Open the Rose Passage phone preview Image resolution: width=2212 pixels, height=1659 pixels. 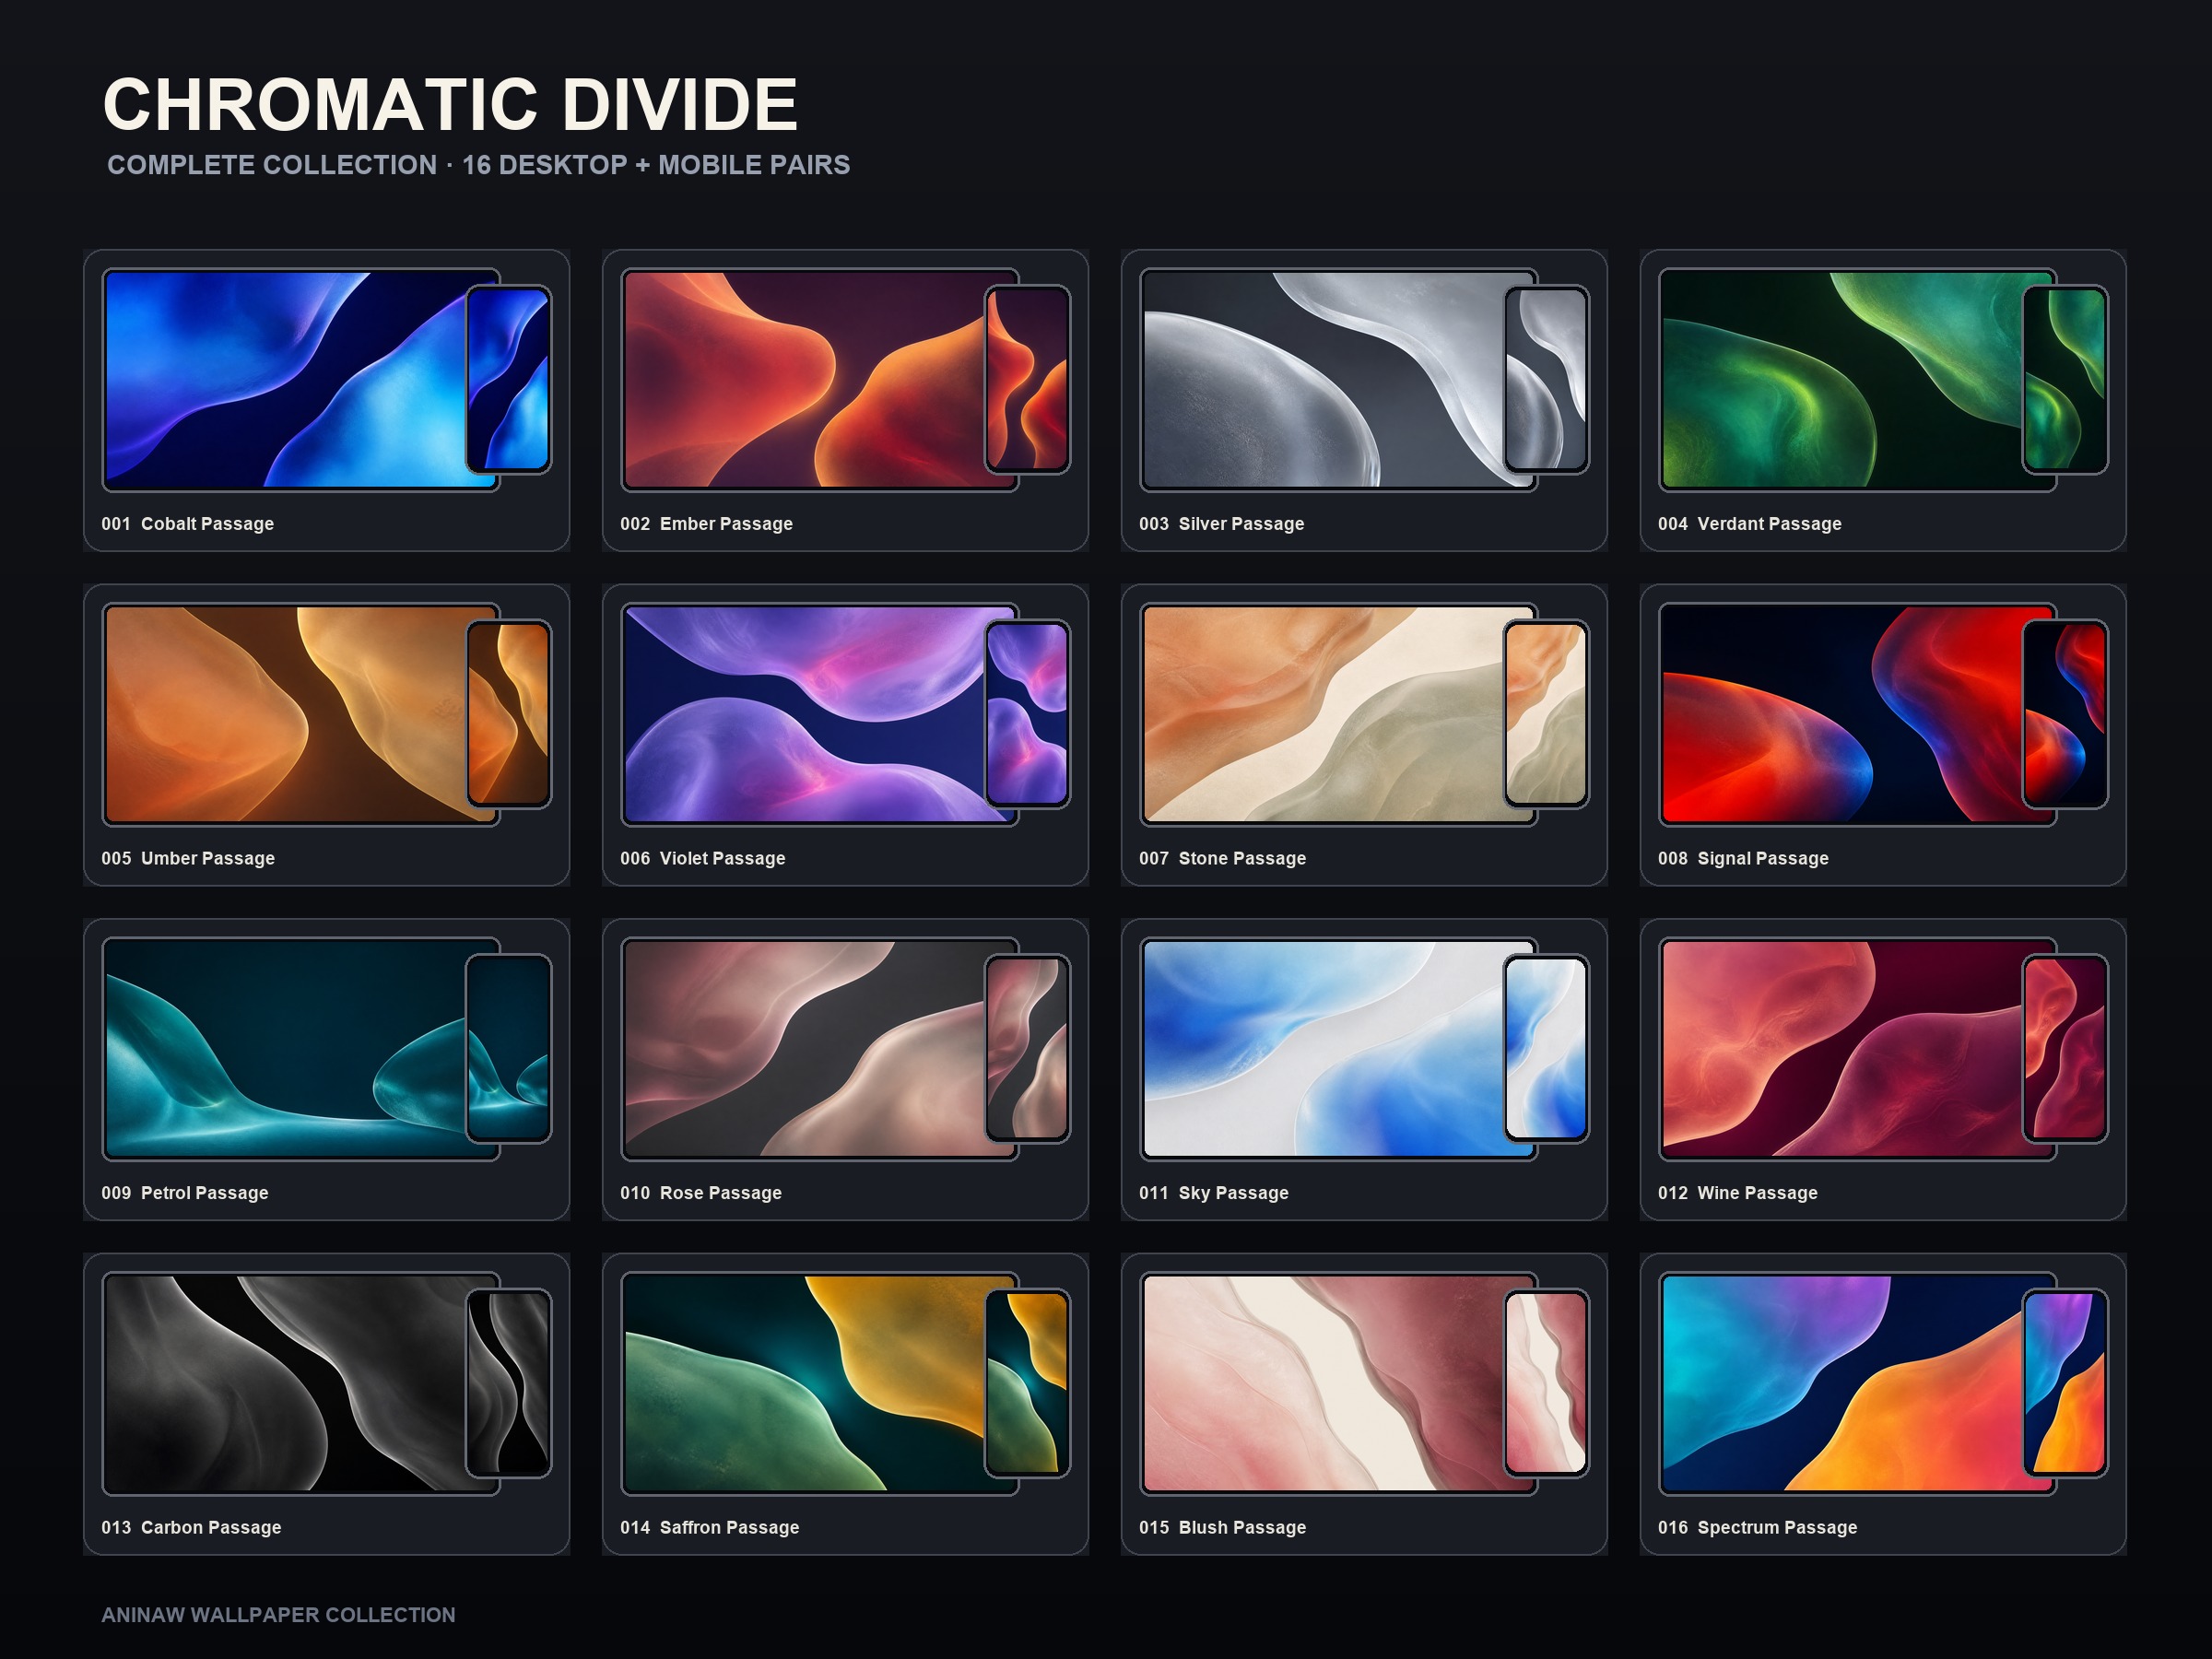click(1028, 1049)
